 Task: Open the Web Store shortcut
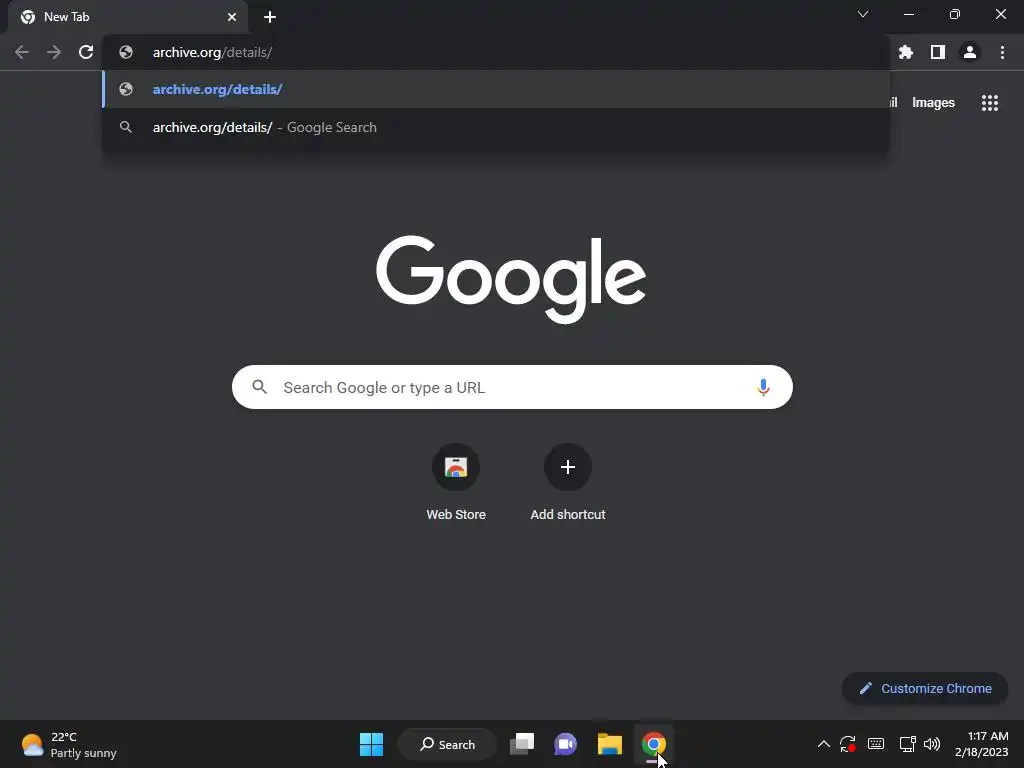456,482
